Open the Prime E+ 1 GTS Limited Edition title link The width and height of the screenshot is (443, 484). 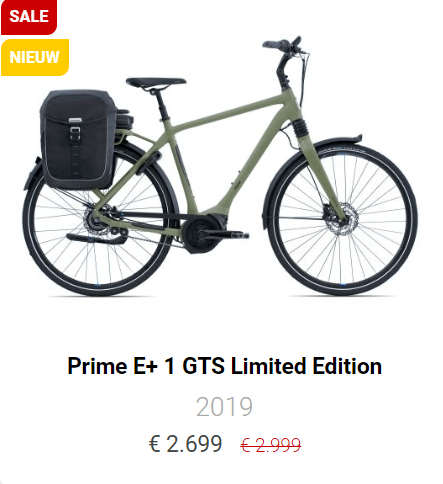coord(224,366)
